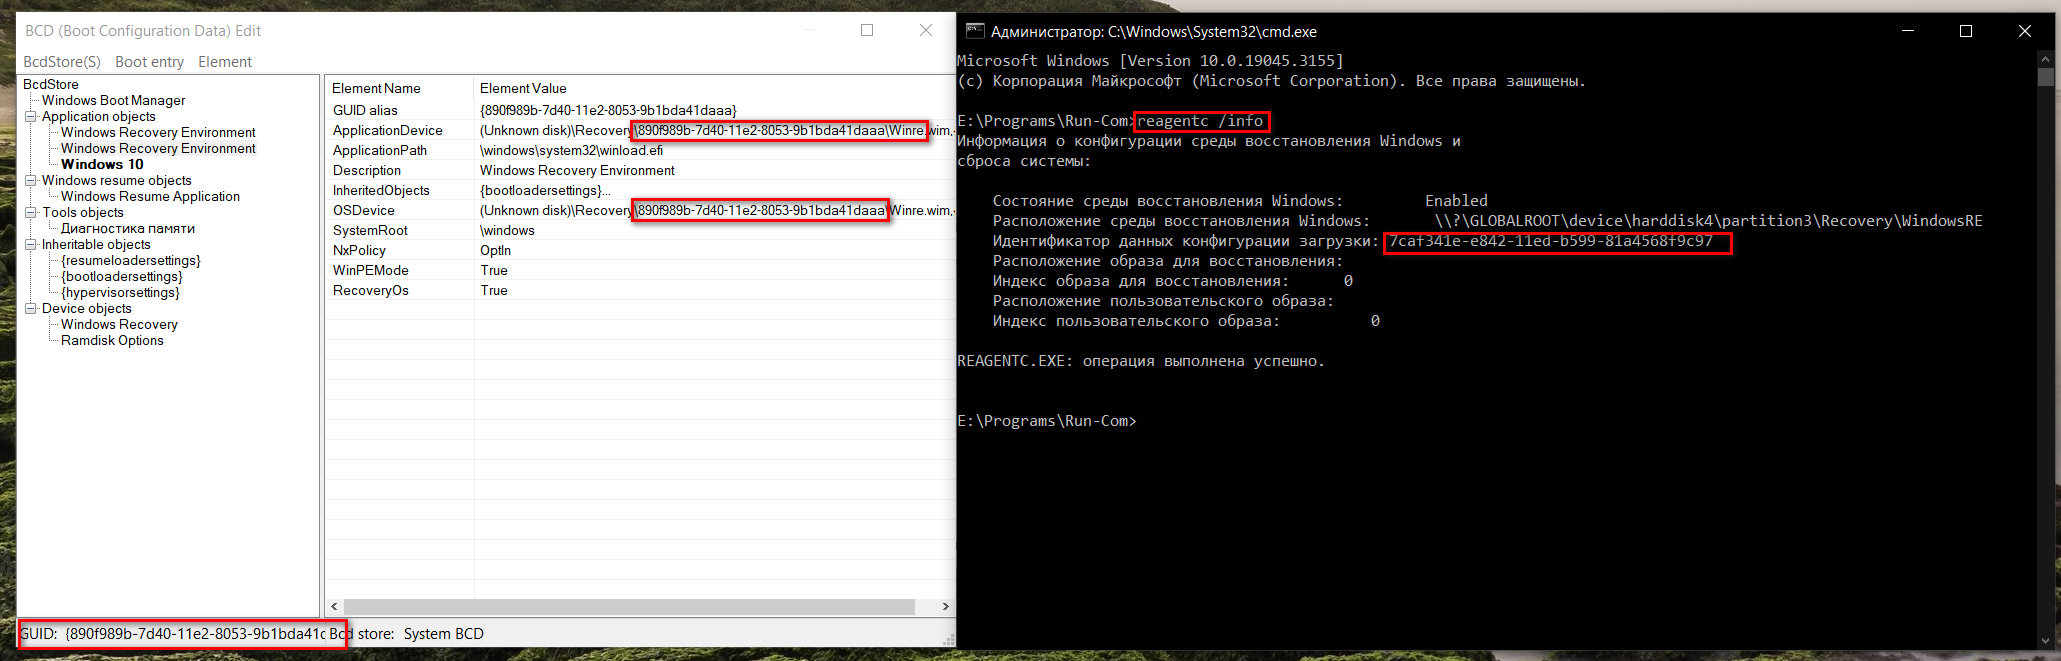Click cmd scrollbar up arrow
Viewport: 2061px width, 661px height.
tap(2045, 59)
